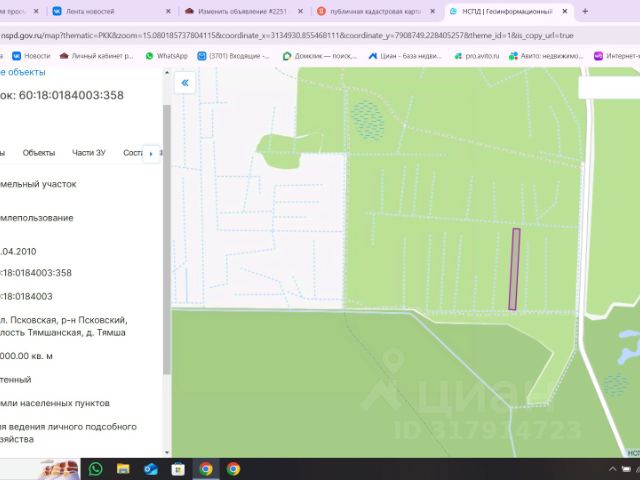
Task: Switch to the Части ЗУ tab
Action: coord(89,153)
